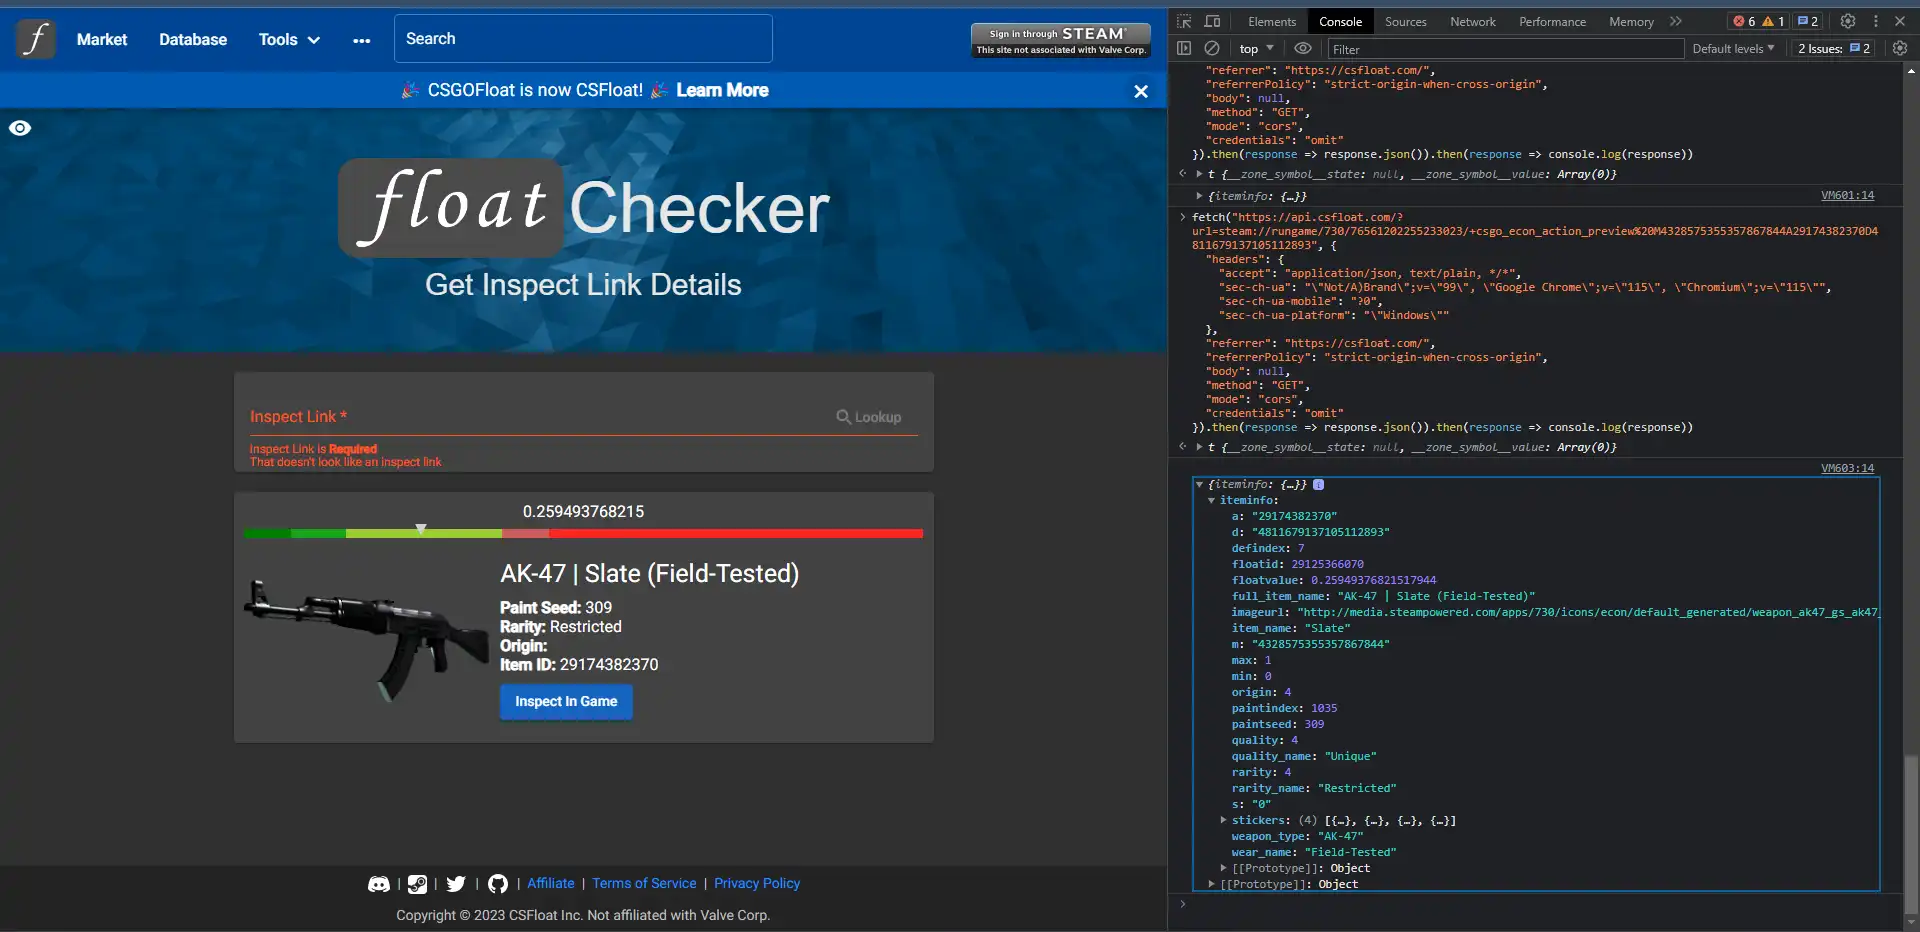
Task: Click the float value bar marker
Action: [421, 529]
